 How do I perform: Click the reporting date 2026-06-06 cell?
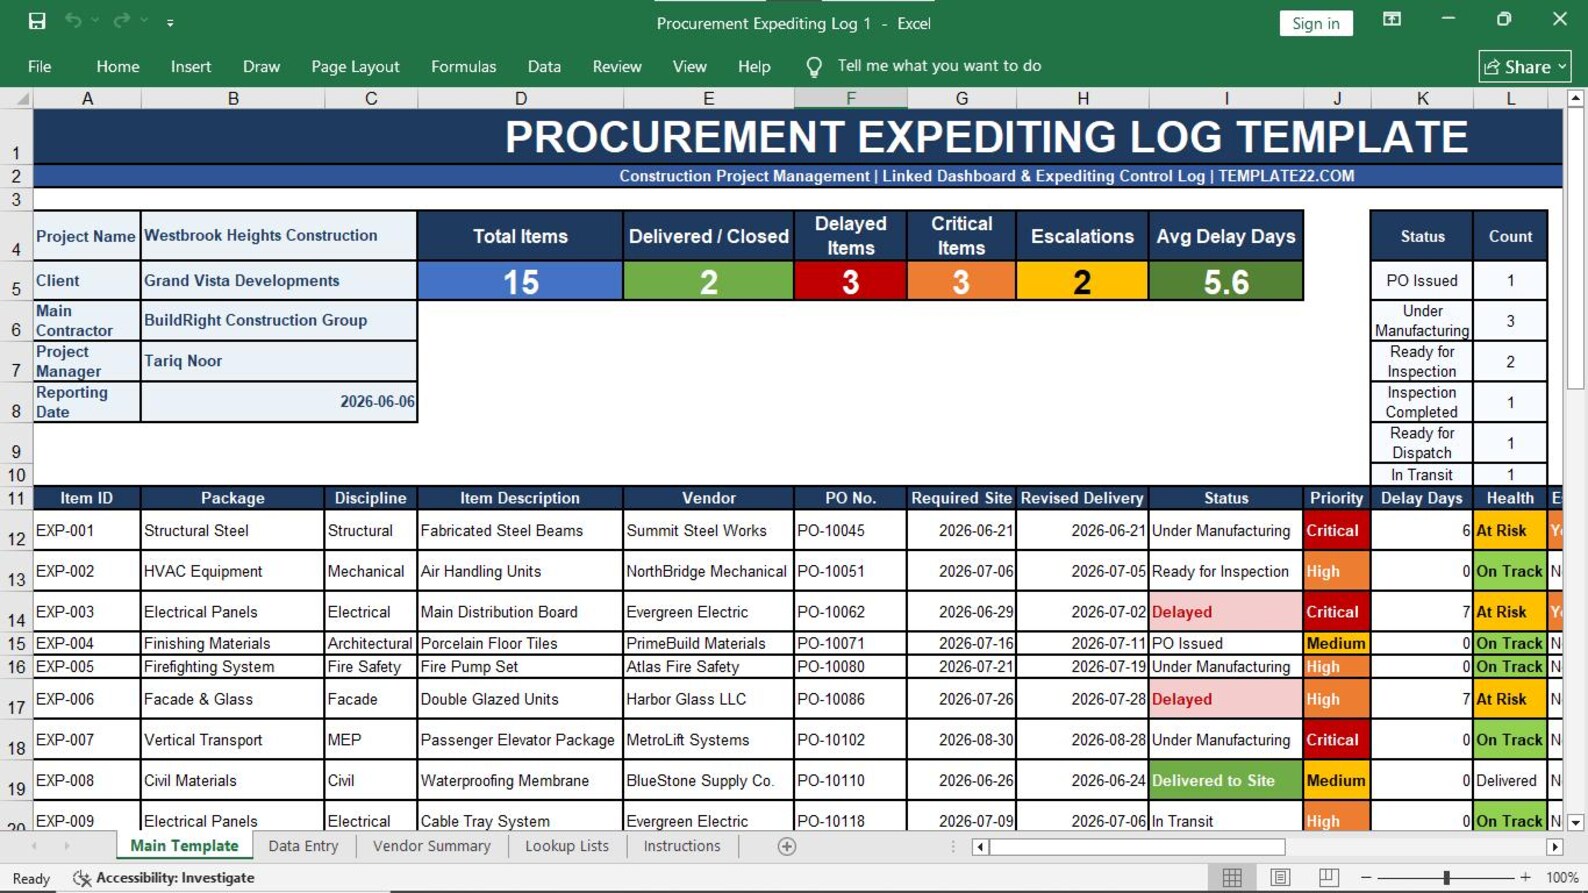278,401
